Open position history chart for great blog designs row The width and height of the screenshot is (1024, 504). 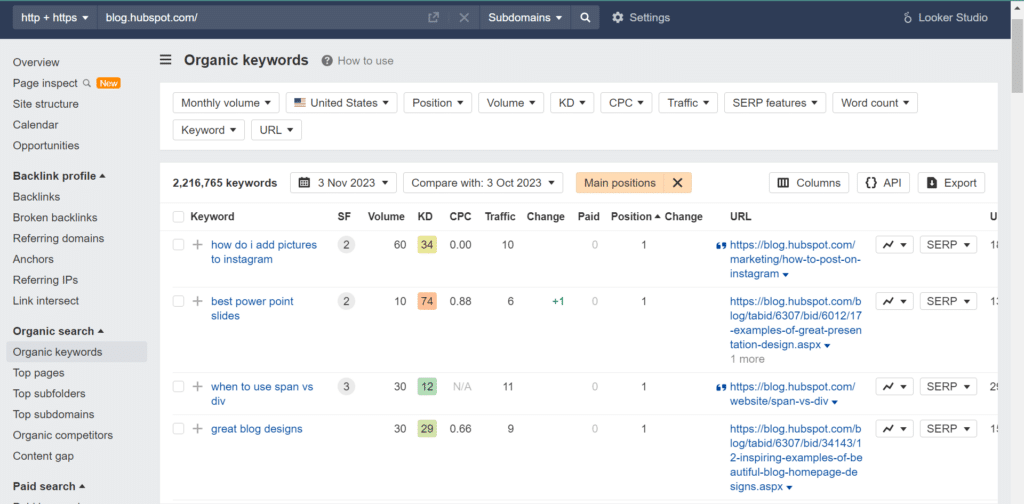[894, 429]
